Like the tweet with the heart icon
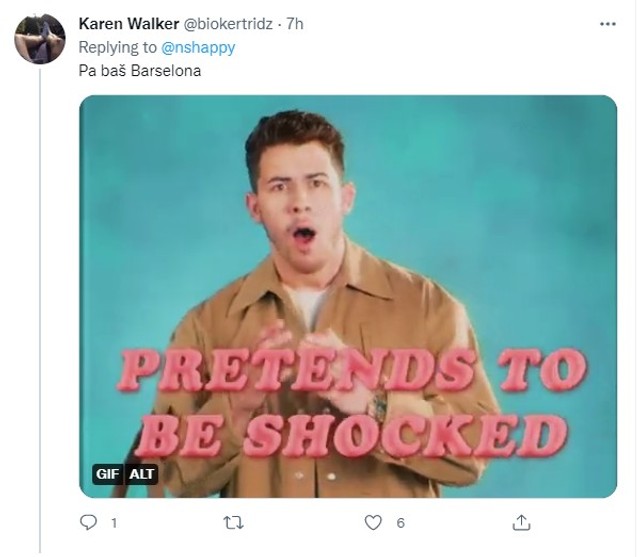Viewport: 640px width, 557px height. coord(374,522)
